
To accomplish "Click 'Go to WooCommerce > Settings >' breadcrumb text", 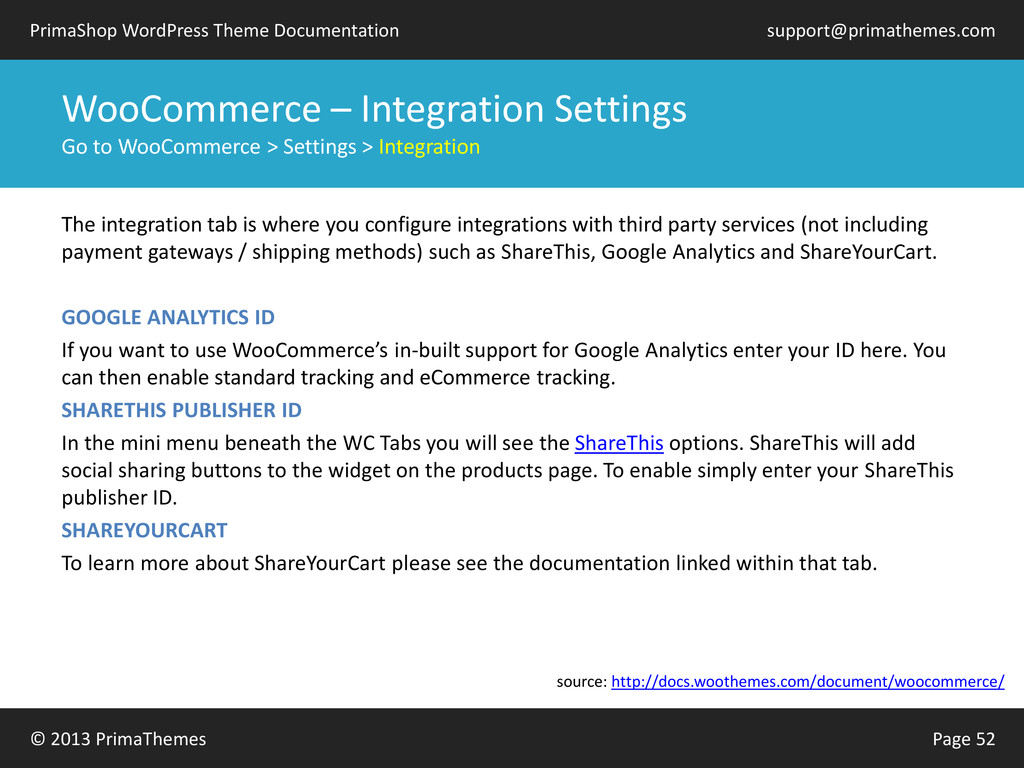I will [217, 147].
